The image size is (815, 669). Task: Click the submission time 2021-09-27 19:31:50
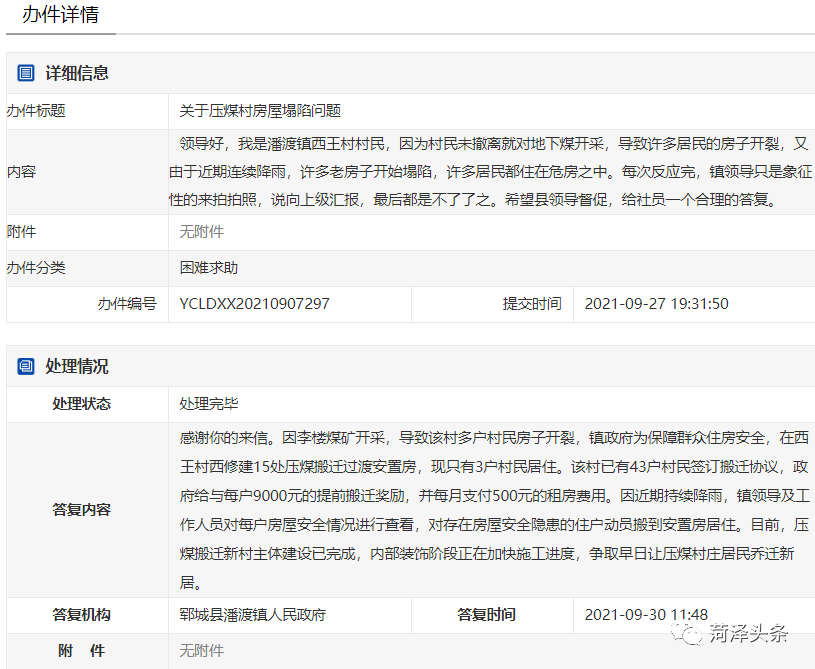[656, 304]
